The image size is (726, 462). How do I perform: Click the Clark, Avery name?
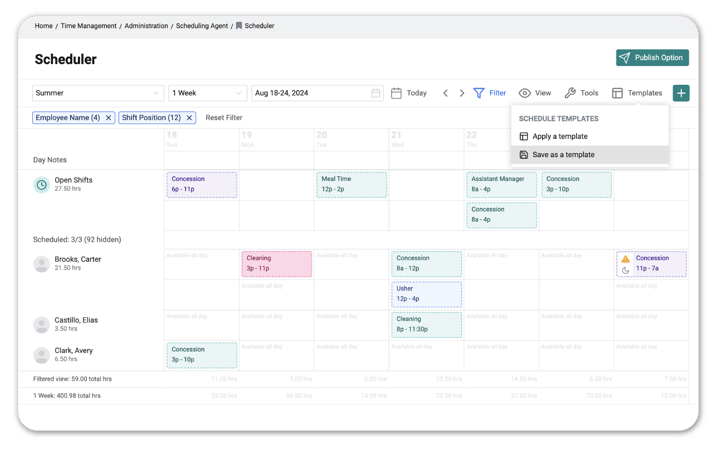coord(74,351)
